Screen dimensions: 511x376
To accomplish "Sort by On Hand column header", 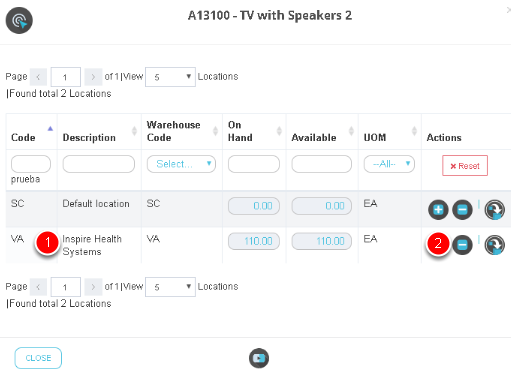I will pyautogui.click(x=240, y=131).
